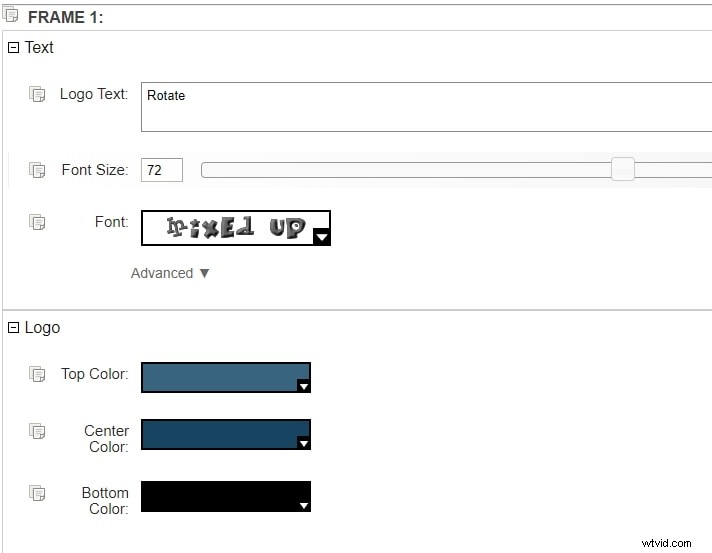Click the Font Size field showing 72

pos(162,170)
